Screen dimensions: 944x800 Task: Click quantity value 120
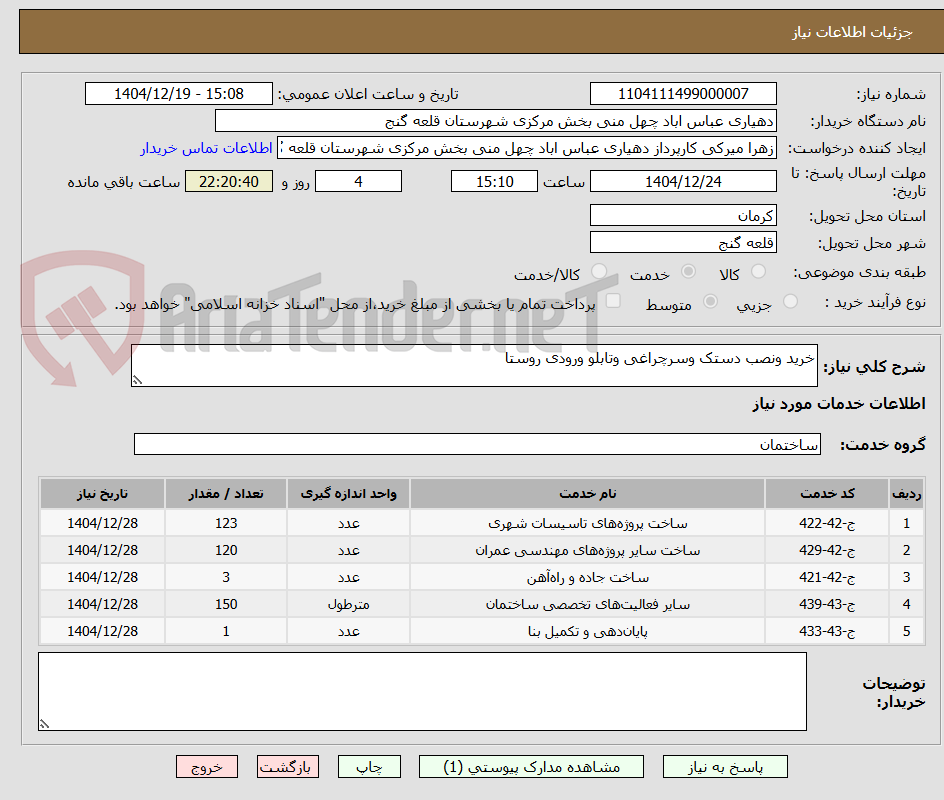[226, 550]
